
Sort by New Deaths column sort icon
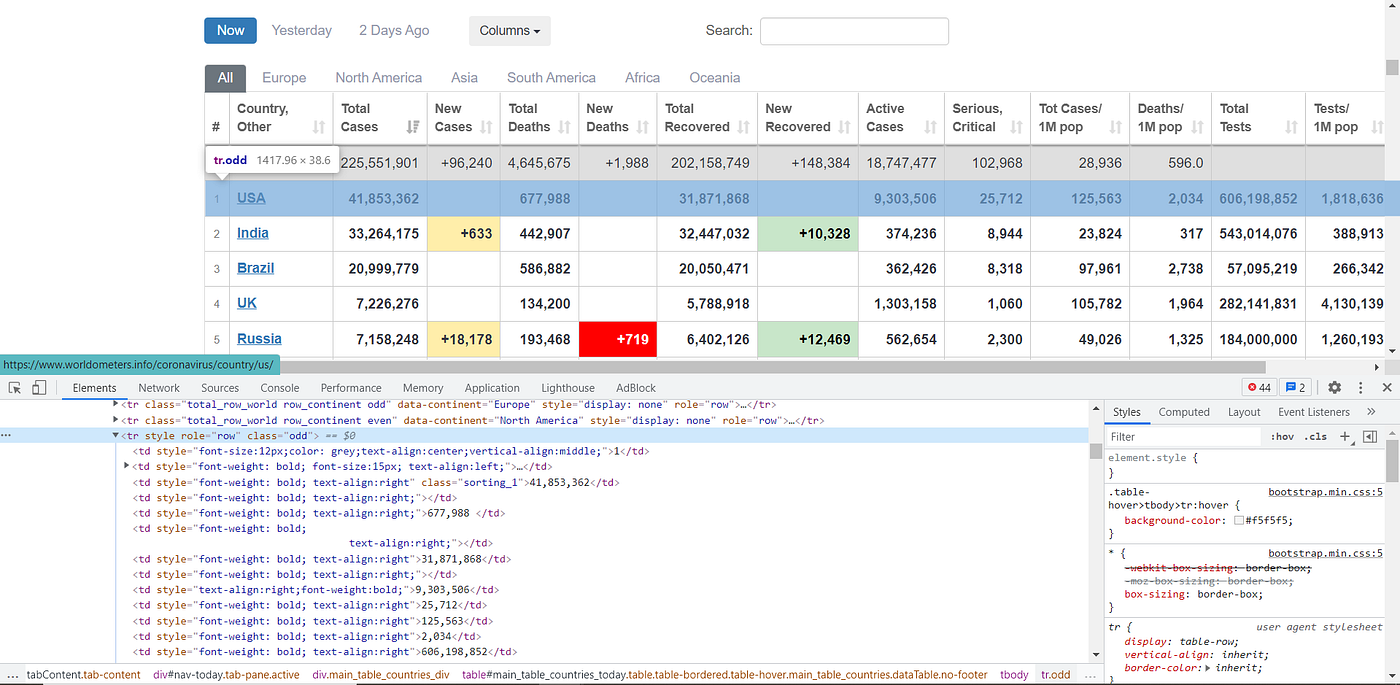[643, 127]
